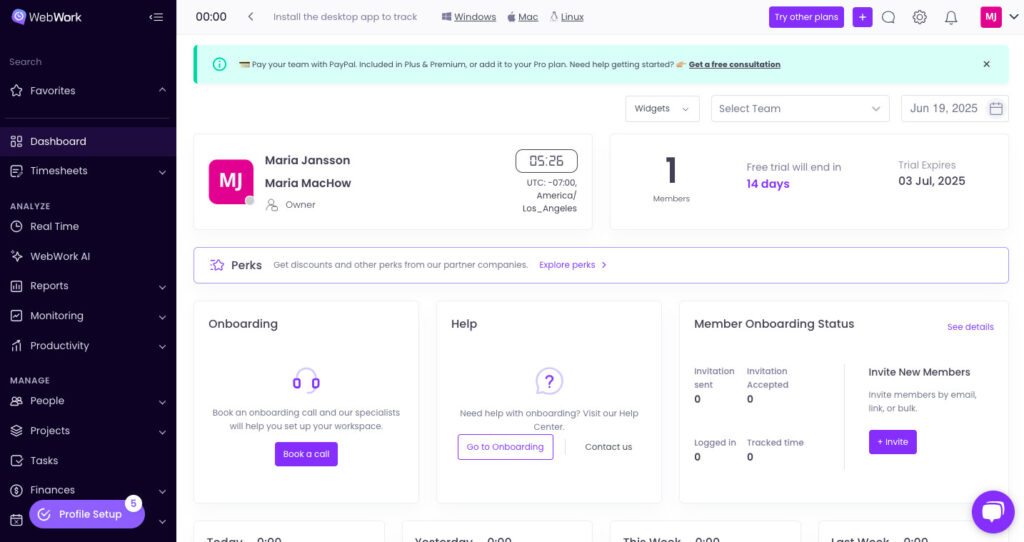Click the Reports icon in sidebar
1024x542 pixels.
click(16, 286)
